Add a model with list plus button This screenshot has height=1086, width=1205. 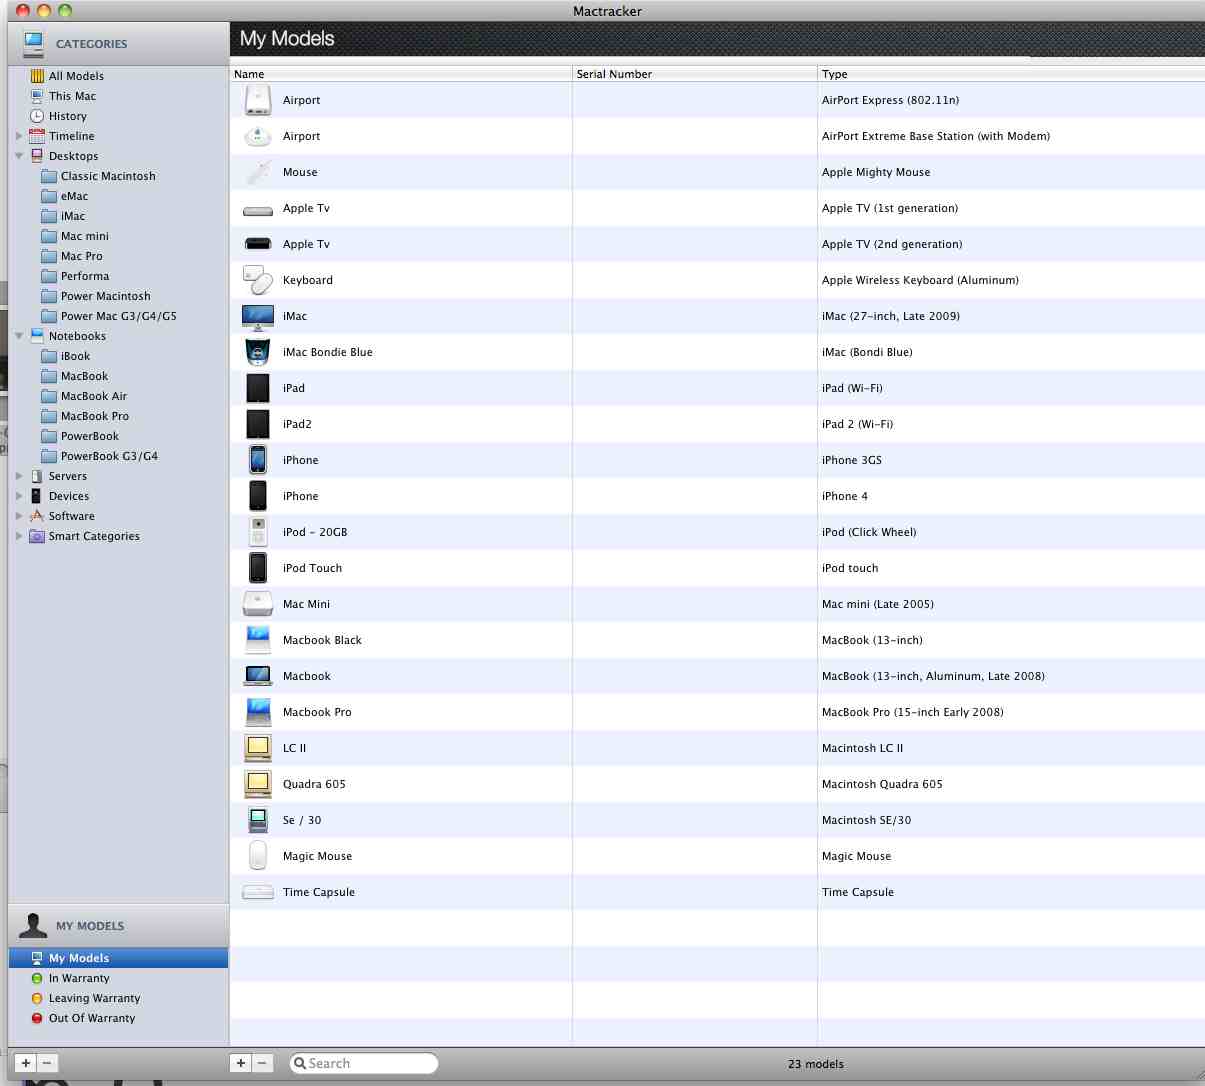coord(241,1063)
